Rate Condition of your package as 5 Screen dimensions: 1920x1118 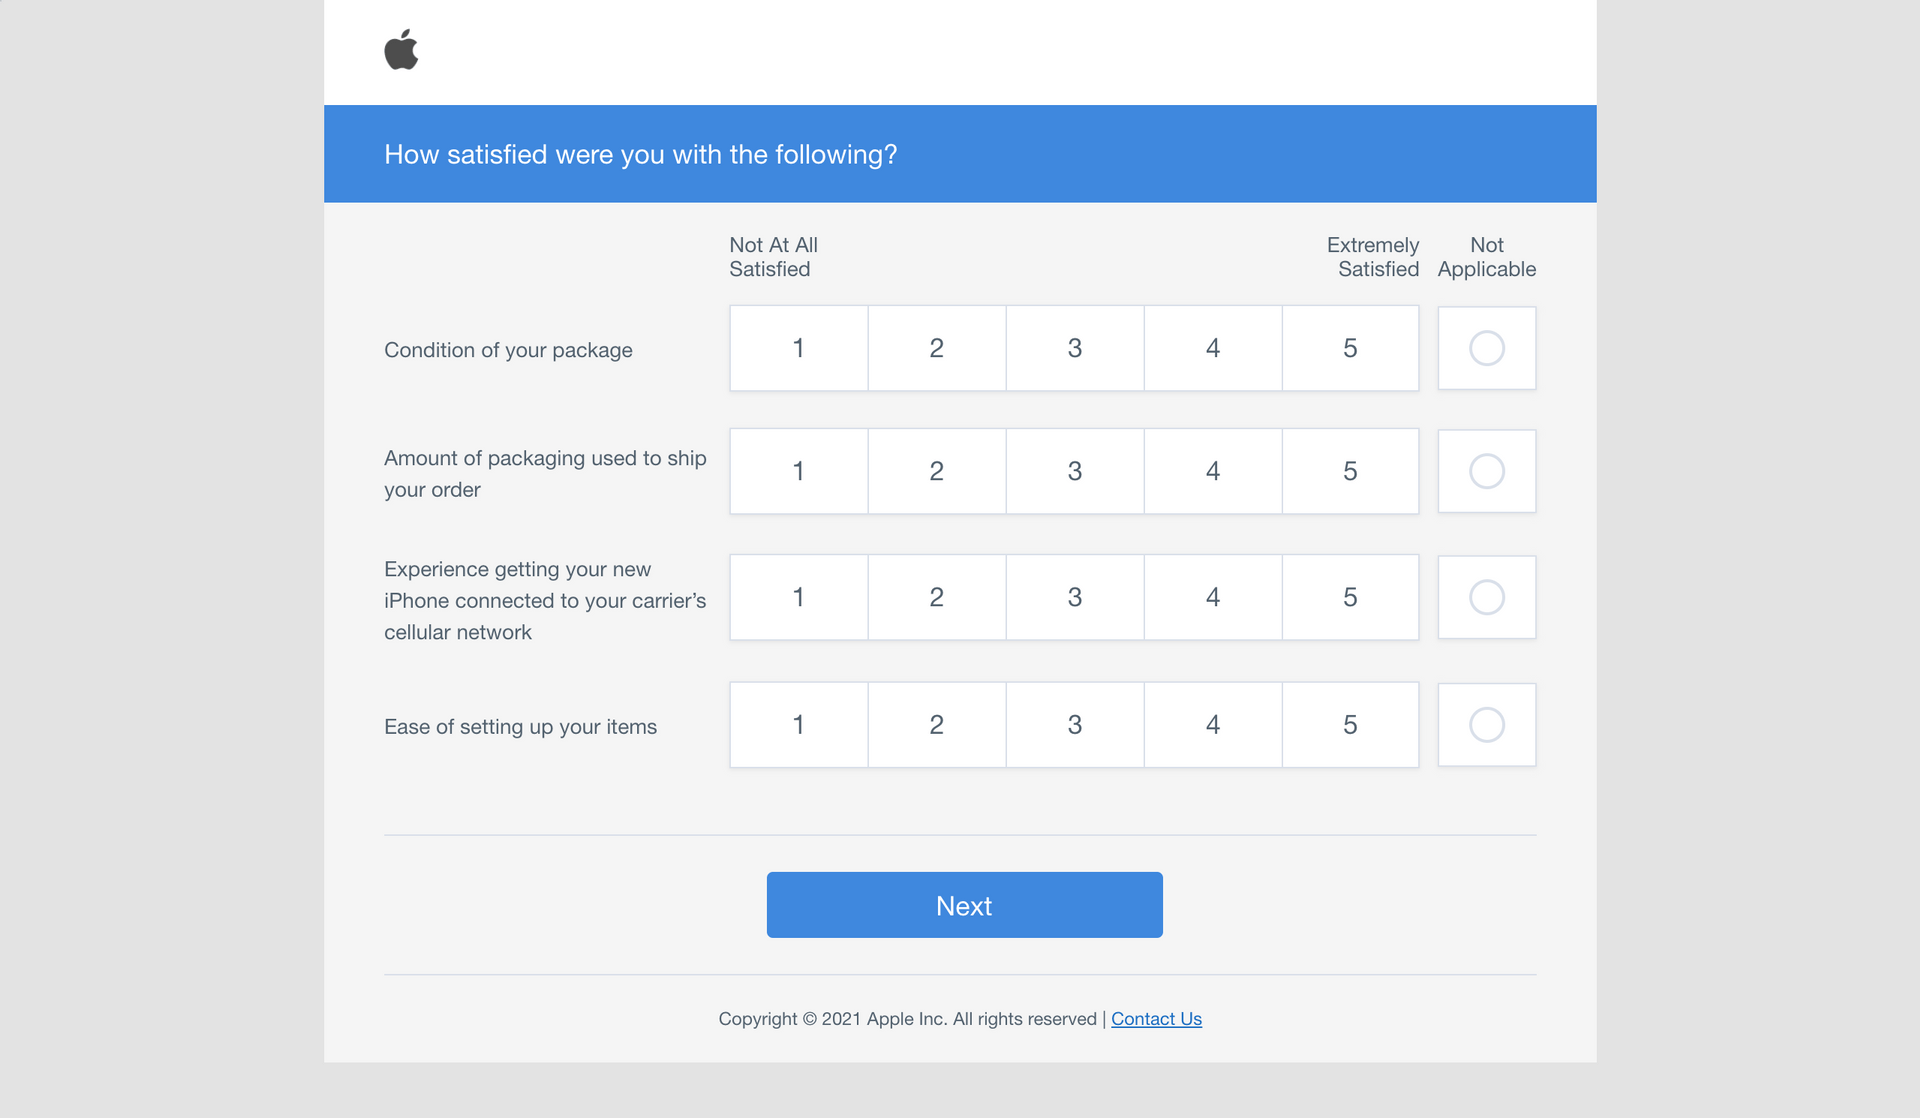(1350, 348)
